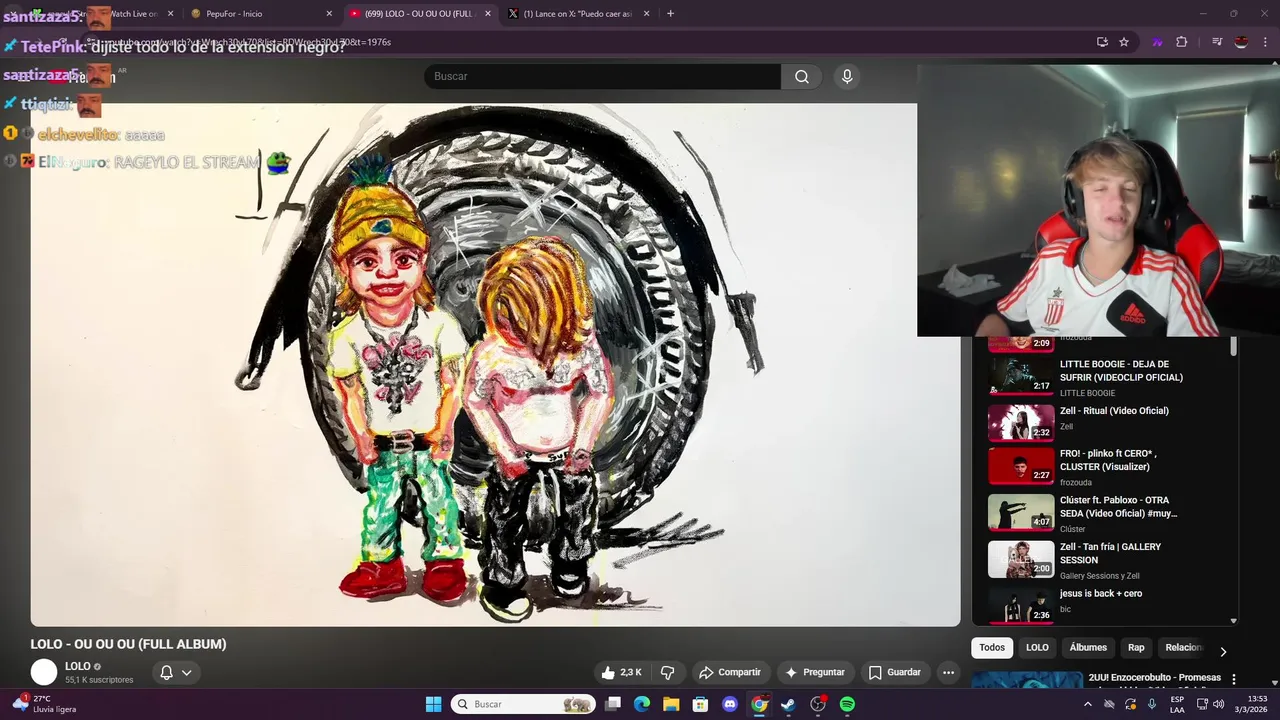Open Task View on the taskbar
This screenshot has height=720, width=1280.
[x=613, y=704]
